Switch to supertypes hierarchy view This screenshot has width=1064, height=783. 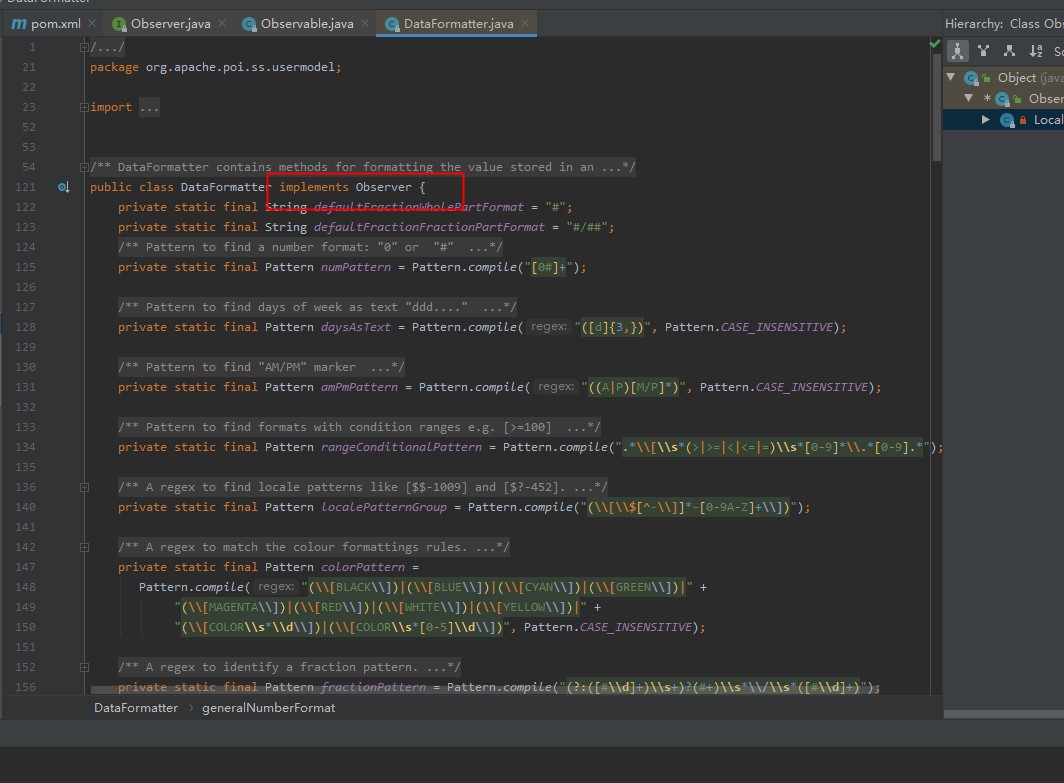pos(983,51)
